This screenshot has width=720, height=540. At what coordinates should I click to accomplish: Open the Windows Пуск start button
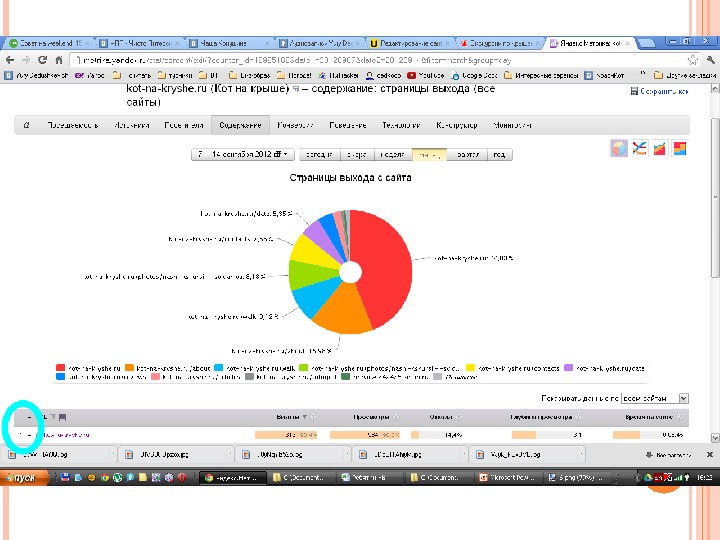[x=24, y=478]
